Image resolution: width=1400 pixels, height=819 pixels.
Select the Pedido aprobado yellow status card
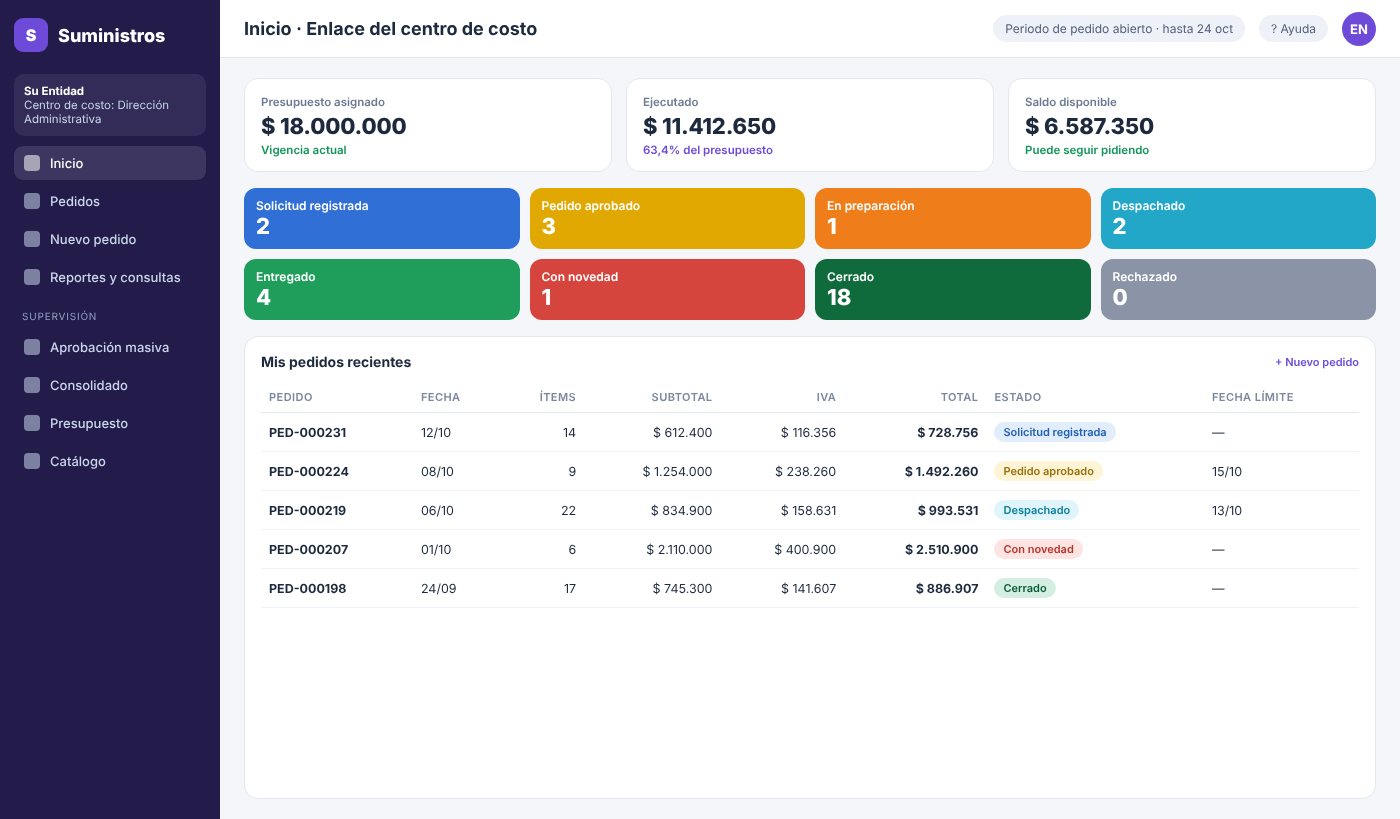(x=667, y=218)
